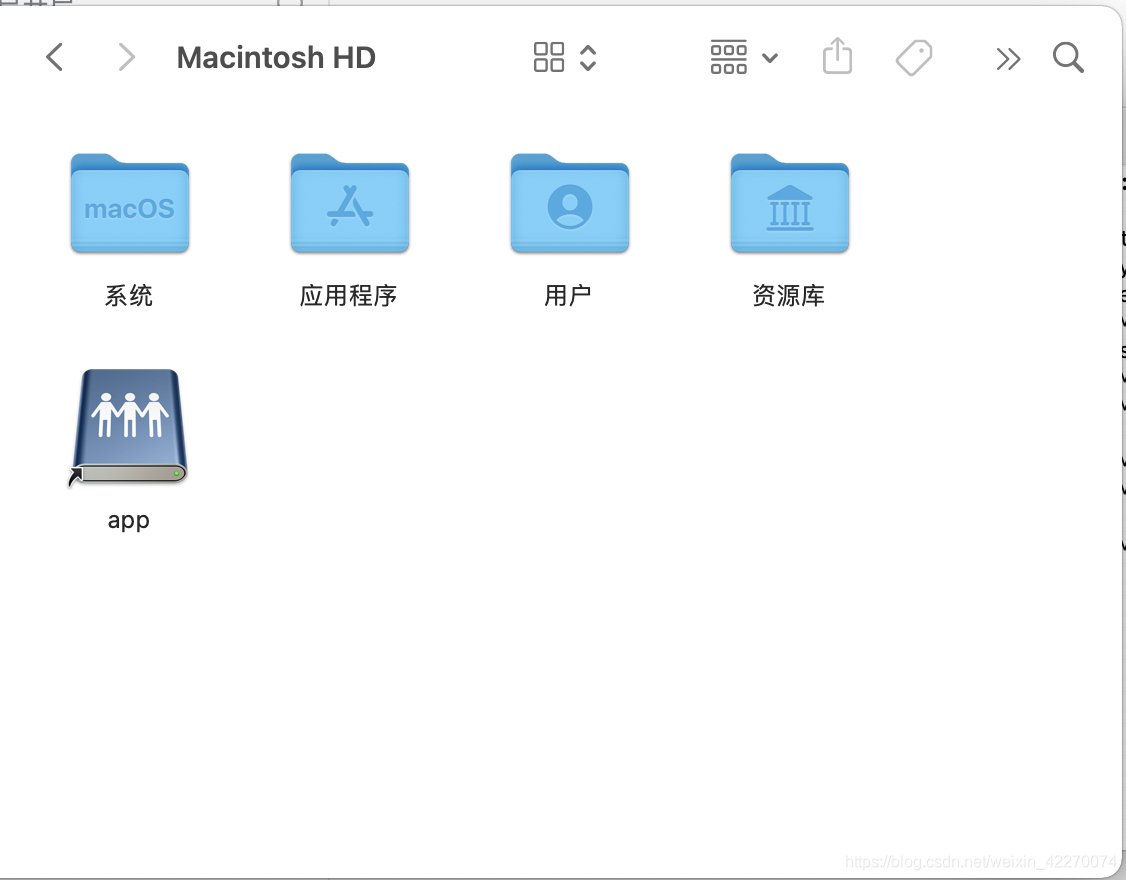This screenshot has height=880, width=1126.
Task: Open the group-by grid icon
Action: click(728, 57)
